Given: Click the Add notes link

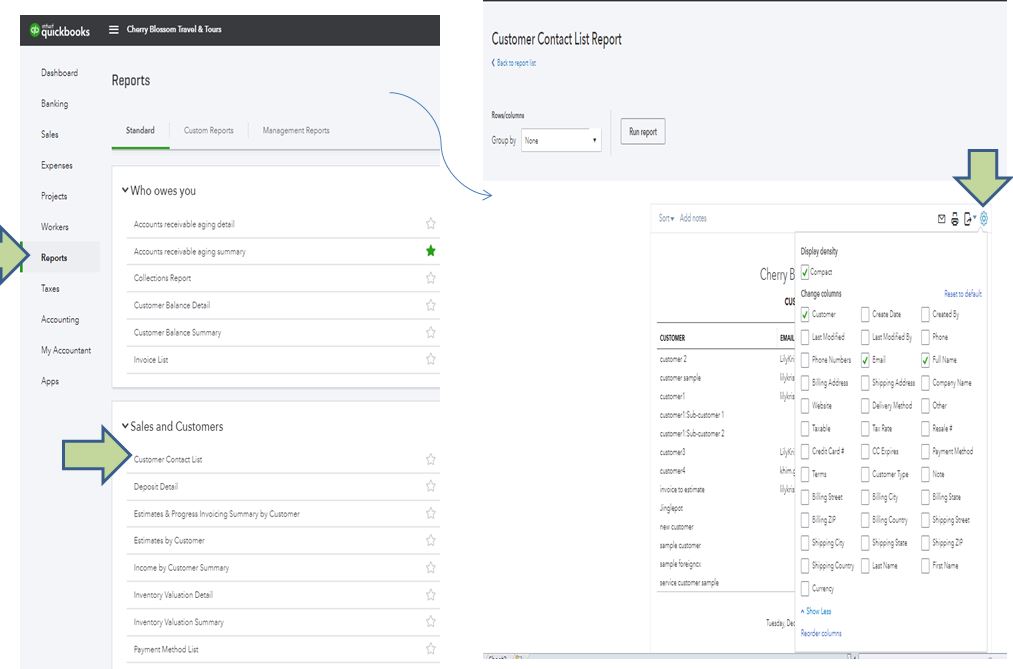Looking at the screenshot, I should (x=693, y=218).
